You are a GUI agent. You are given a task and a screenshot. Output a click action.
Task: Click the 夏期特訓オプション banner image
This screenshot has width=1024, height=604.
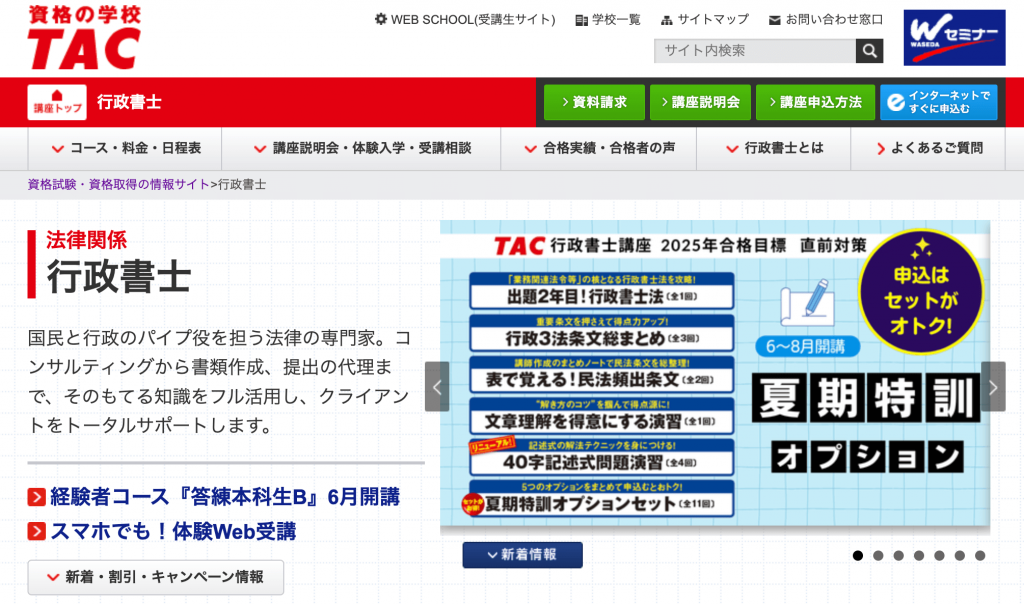coord(715,374)
